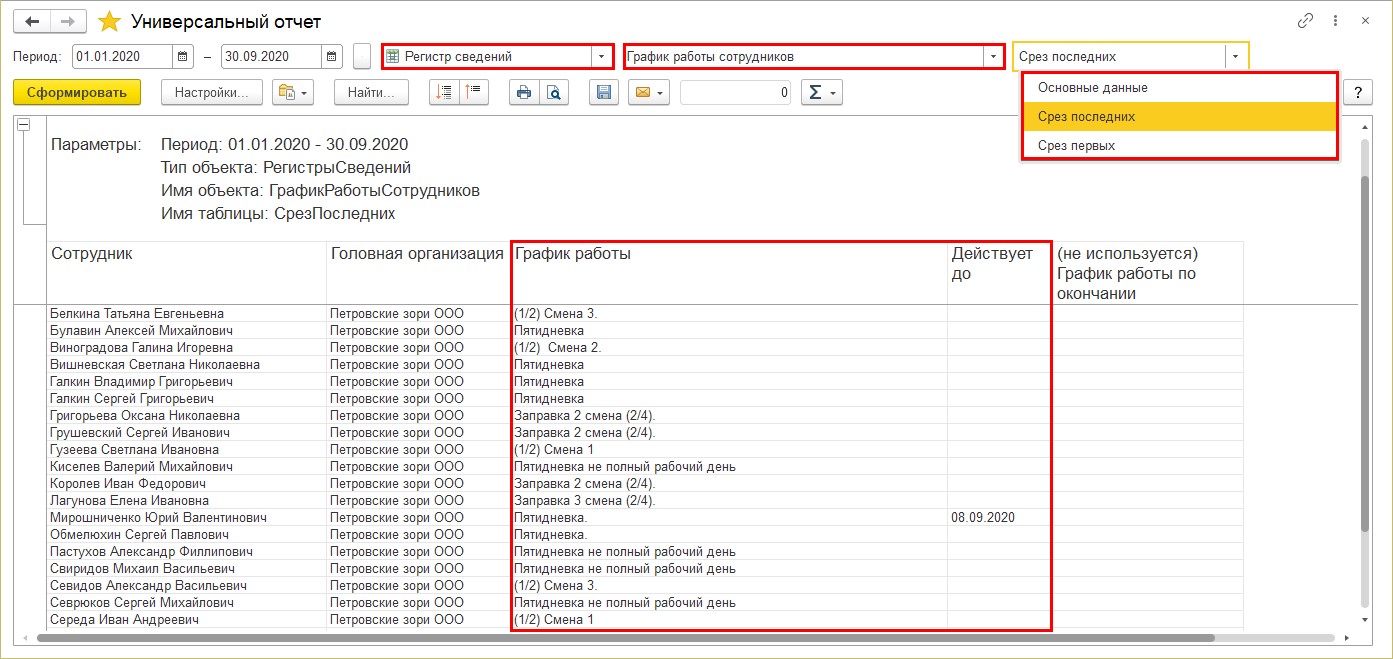Select cell 'Середа Иван Андреевич'
The image size is (1393, 659).
point(186,620)
